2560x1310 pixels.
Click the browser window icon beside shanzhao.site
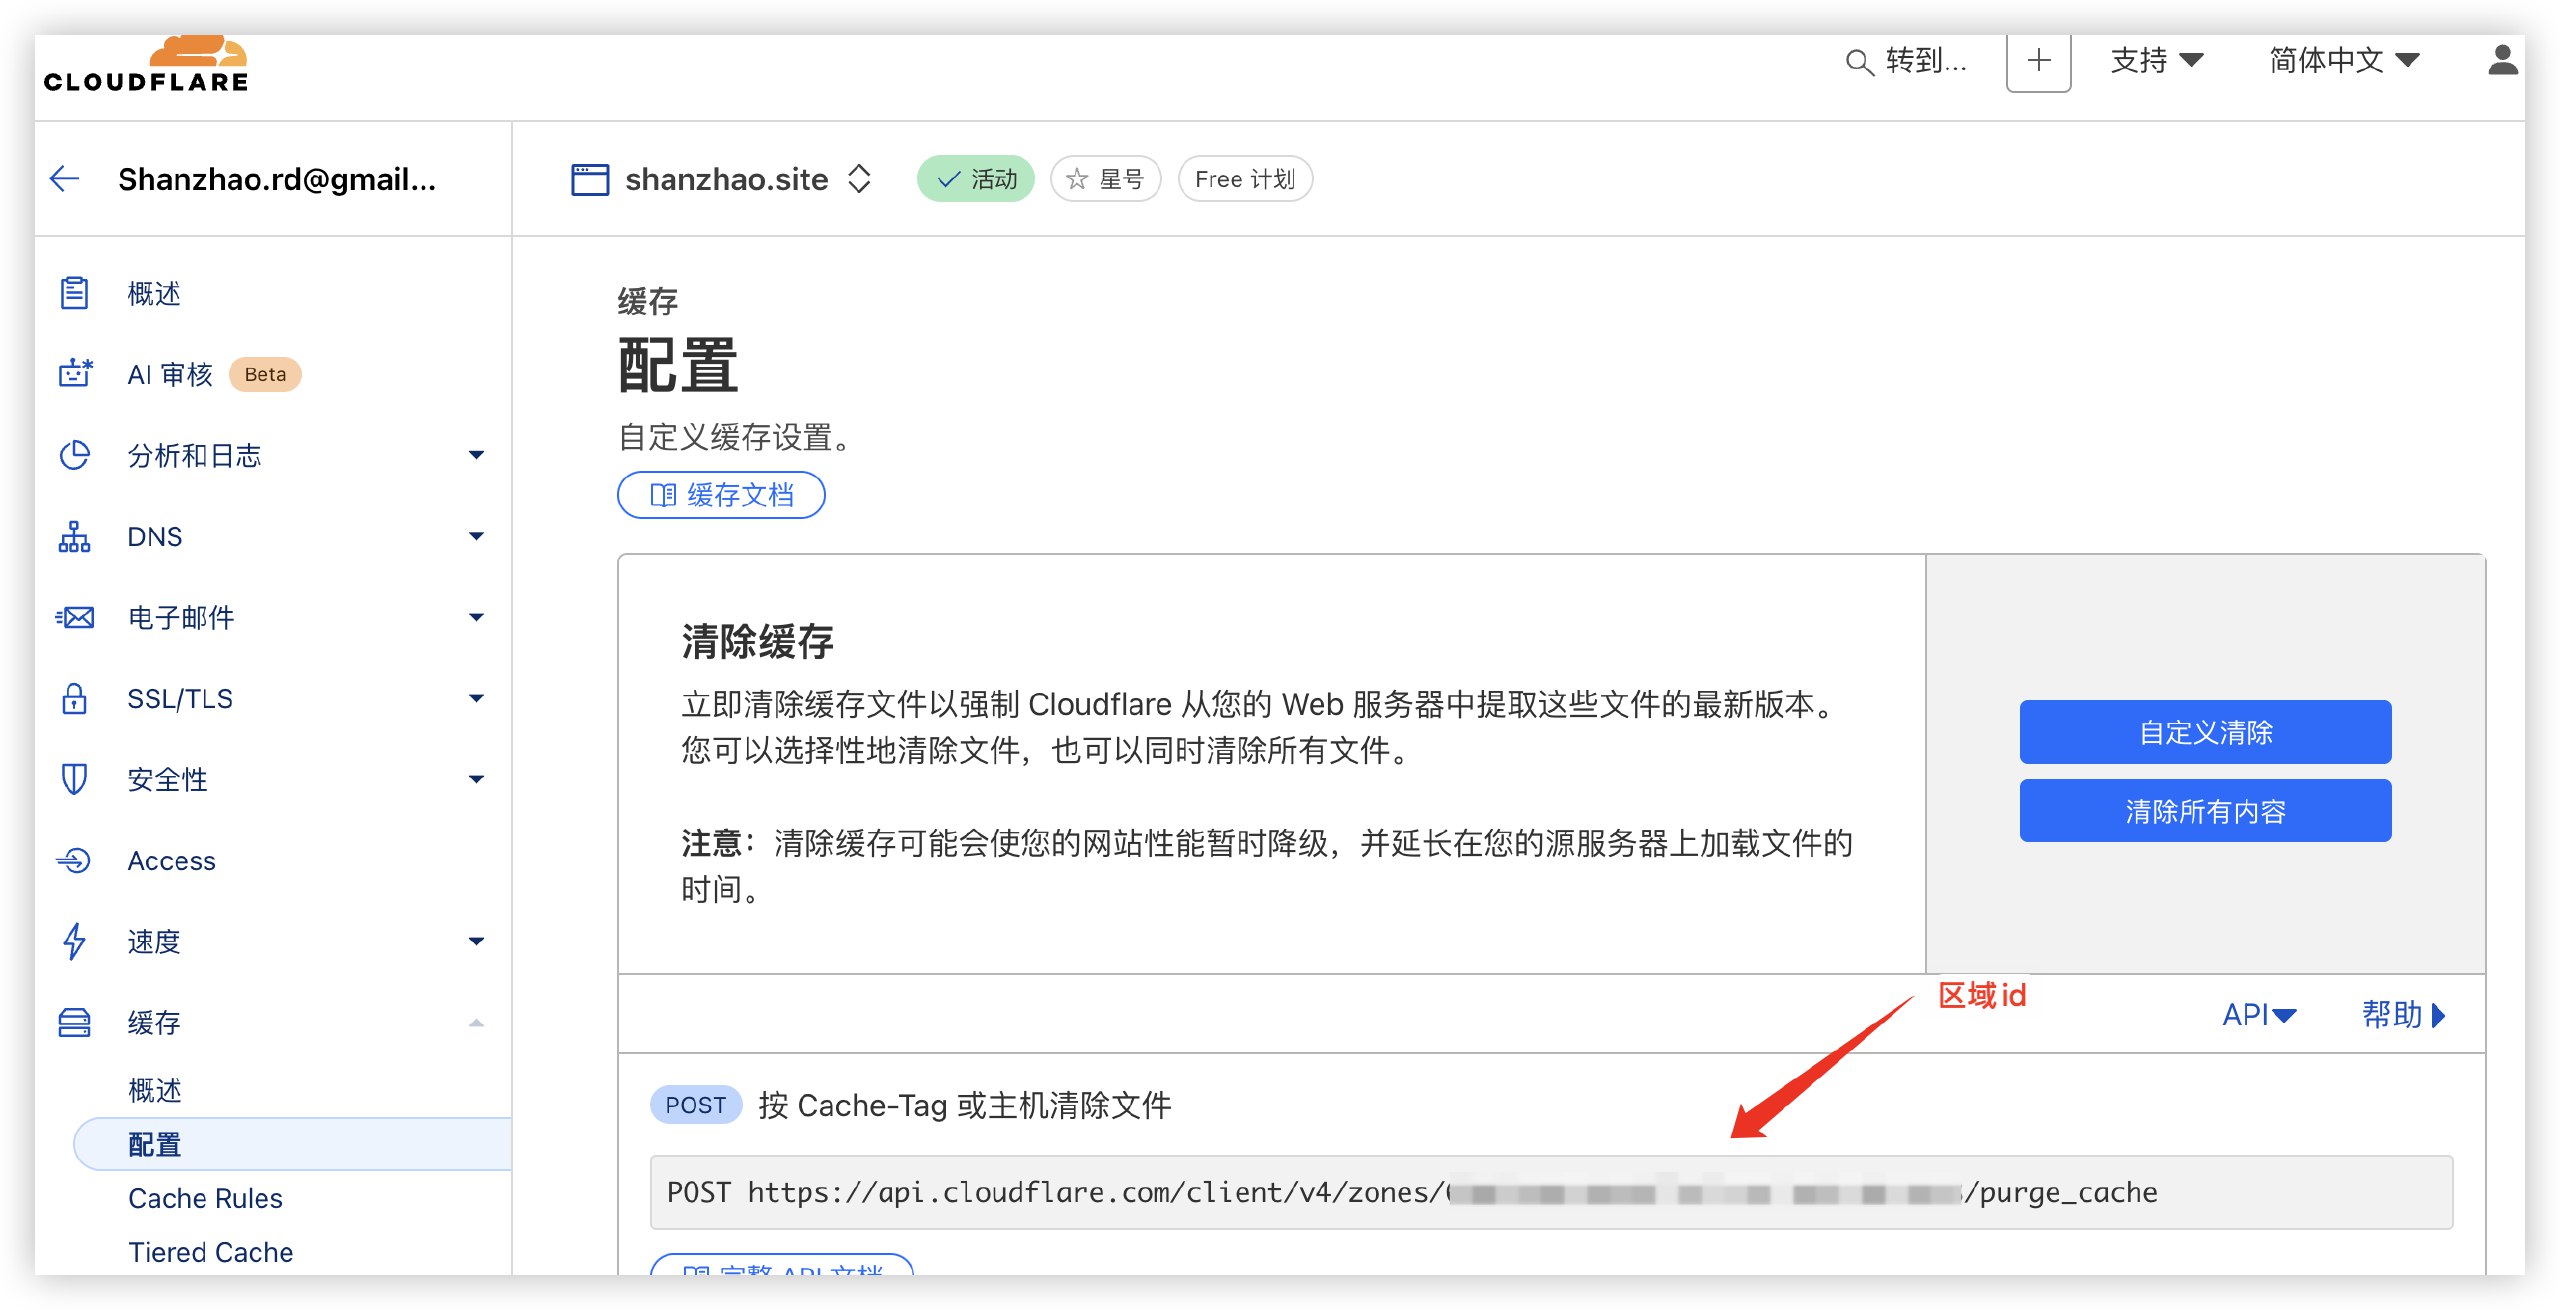click(x=590, y=179)
